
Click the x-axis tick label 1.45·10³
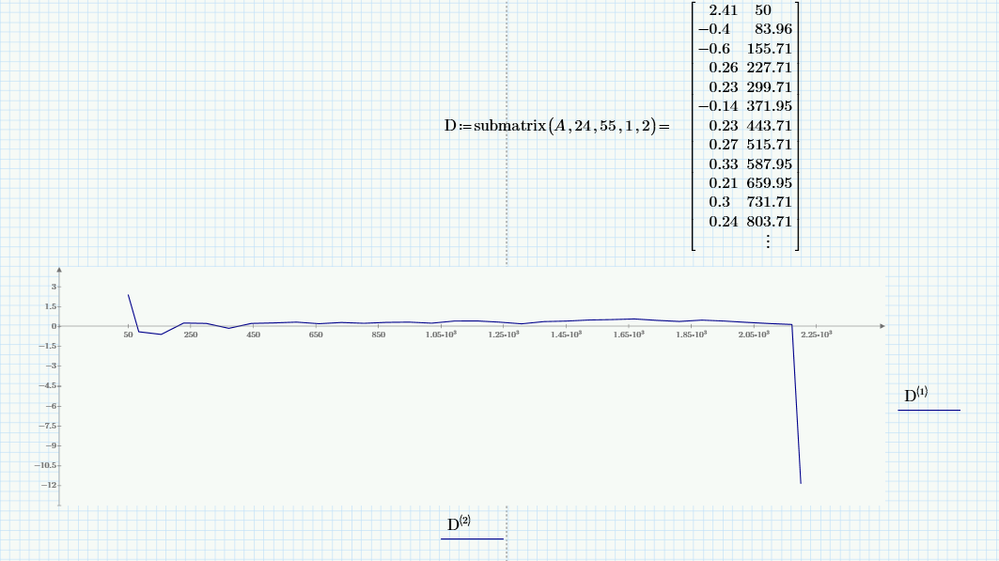566,334
